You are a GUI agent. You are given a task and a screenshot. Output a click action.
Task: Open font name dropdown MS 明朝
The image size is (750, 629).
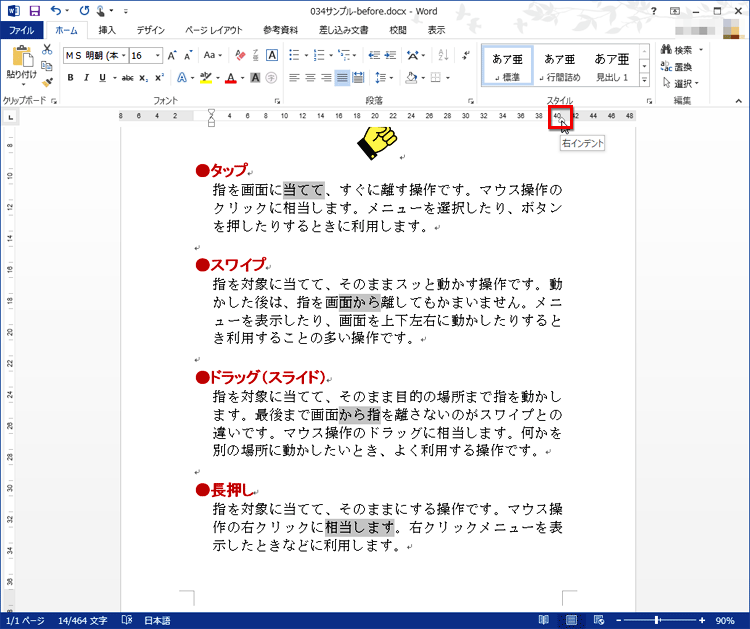point(123,55)
